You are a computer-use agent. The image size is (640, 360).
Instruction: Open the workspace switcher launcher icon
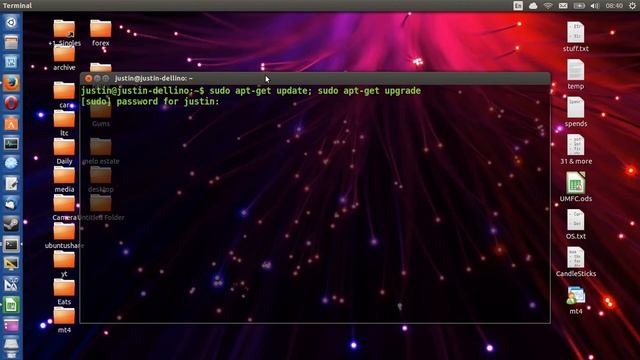pos(11,325)
